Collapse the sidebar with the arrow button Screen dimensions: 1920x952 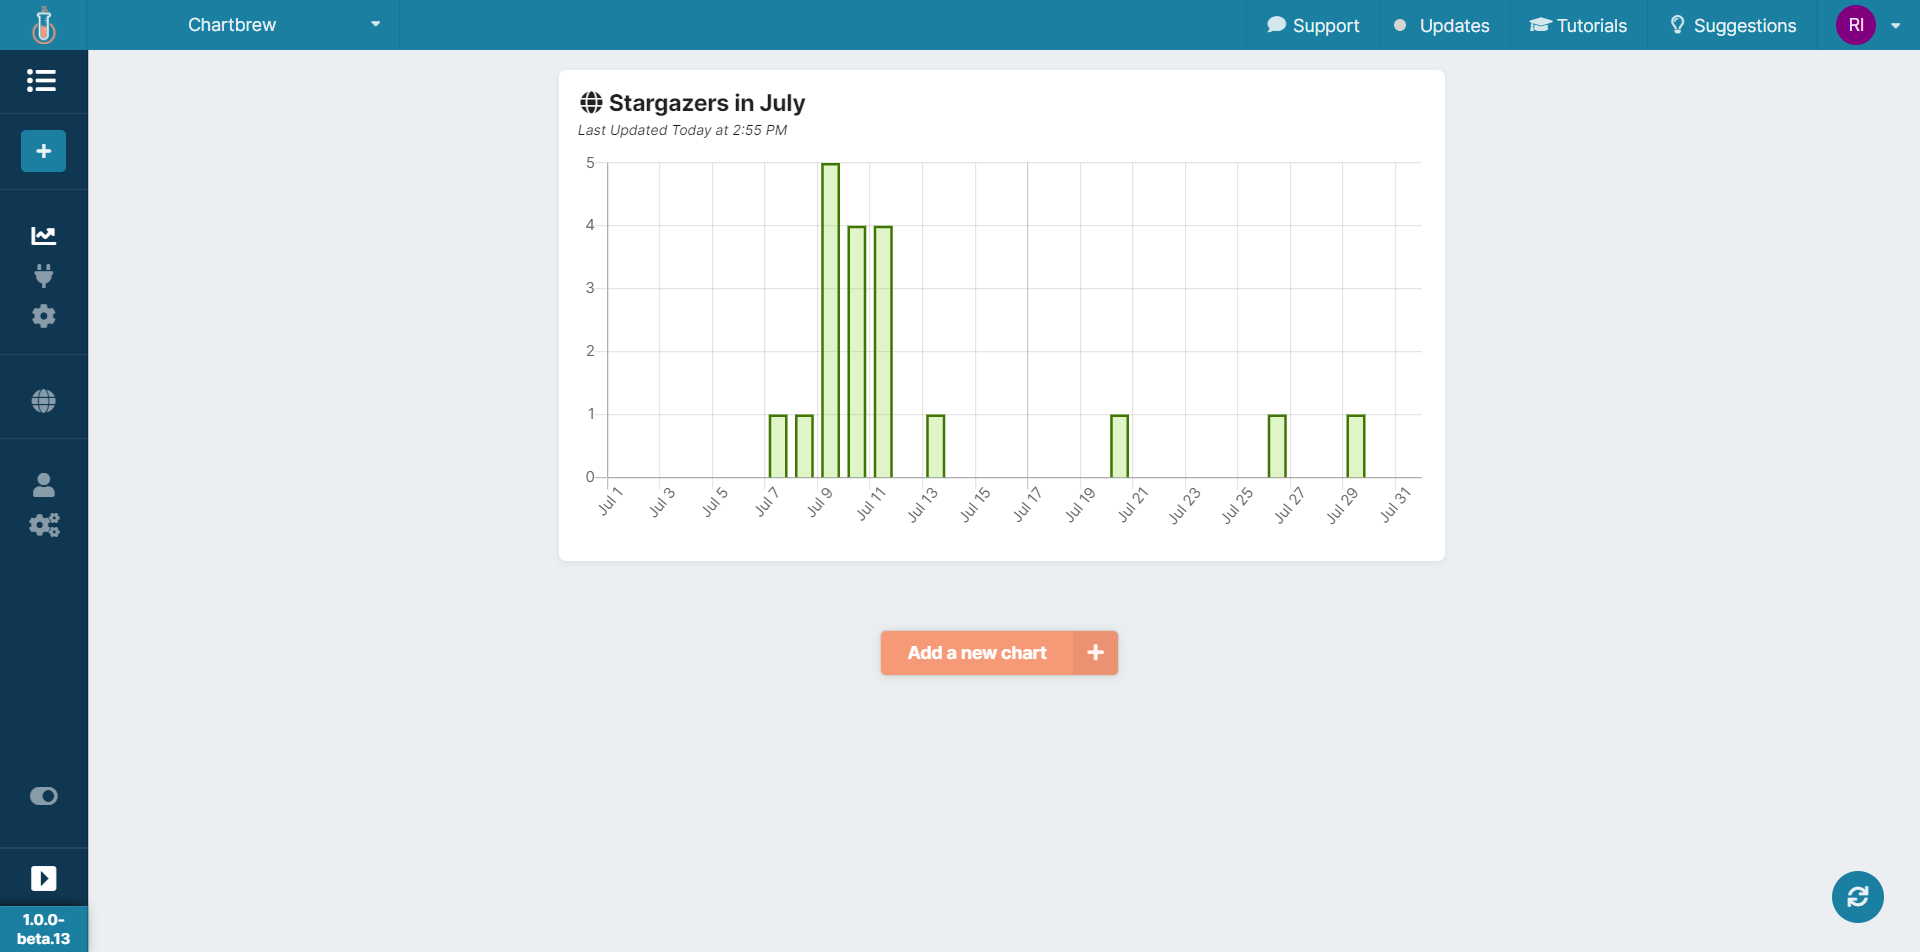43,877
